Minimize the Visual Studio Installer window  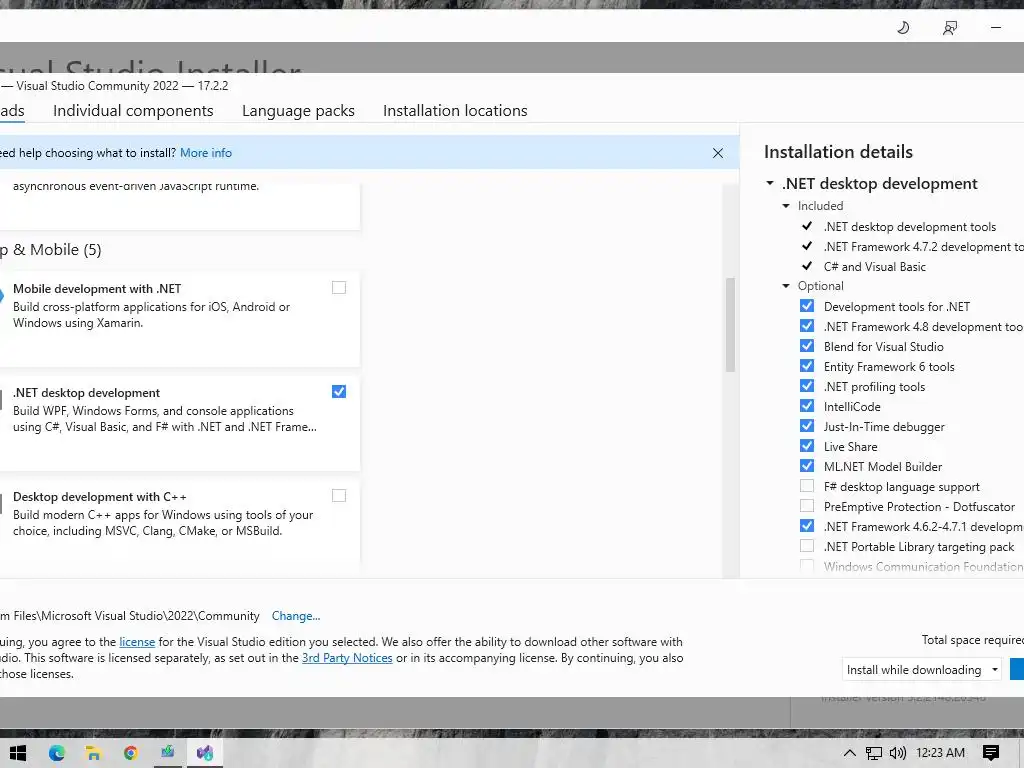tap(995, 27)
